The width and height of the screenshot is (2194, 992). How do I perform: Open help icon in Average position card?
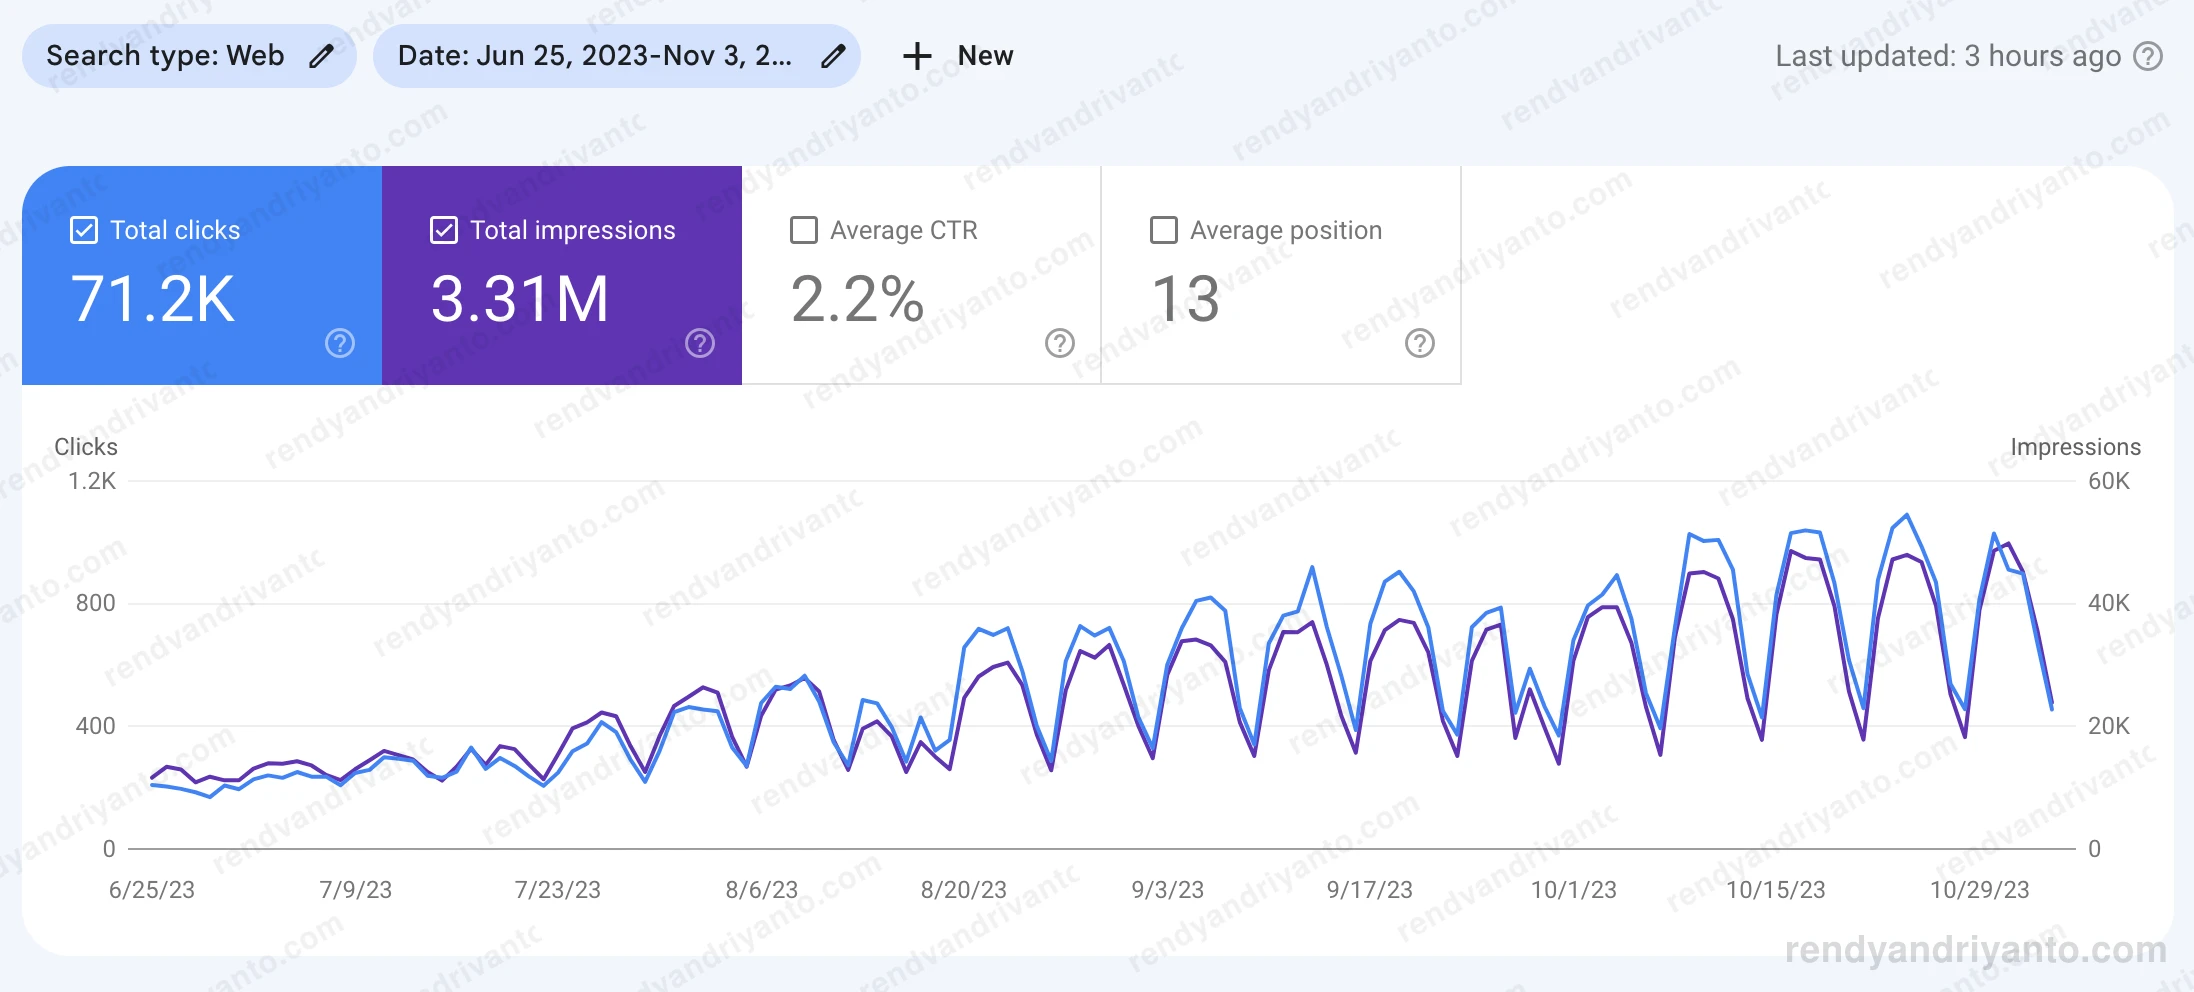(1420, 343)
